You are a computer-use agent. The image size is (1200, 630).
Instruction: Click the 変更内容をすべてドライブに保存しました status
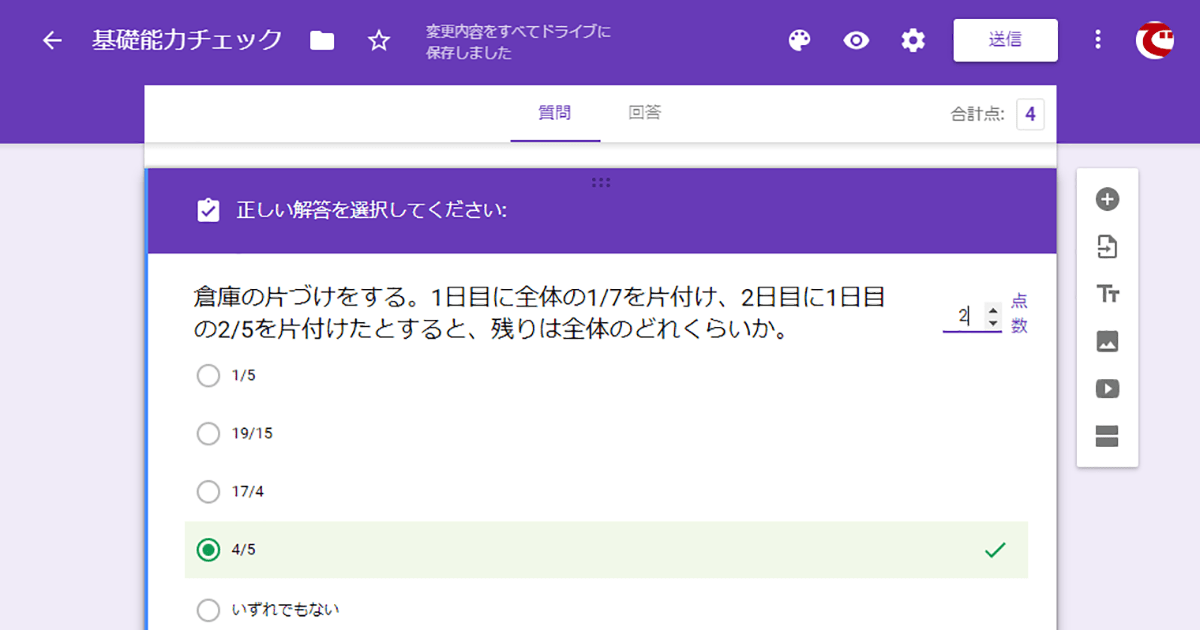click(x=518, y=43)
